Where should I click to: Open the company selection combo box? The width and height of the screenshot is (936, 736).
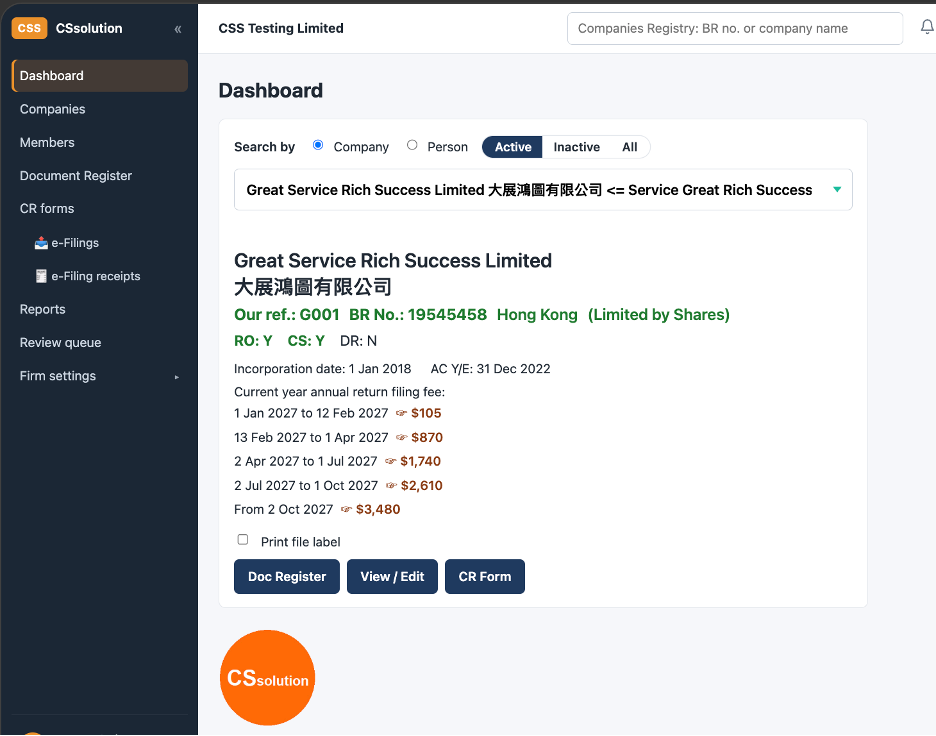(543, 190)
